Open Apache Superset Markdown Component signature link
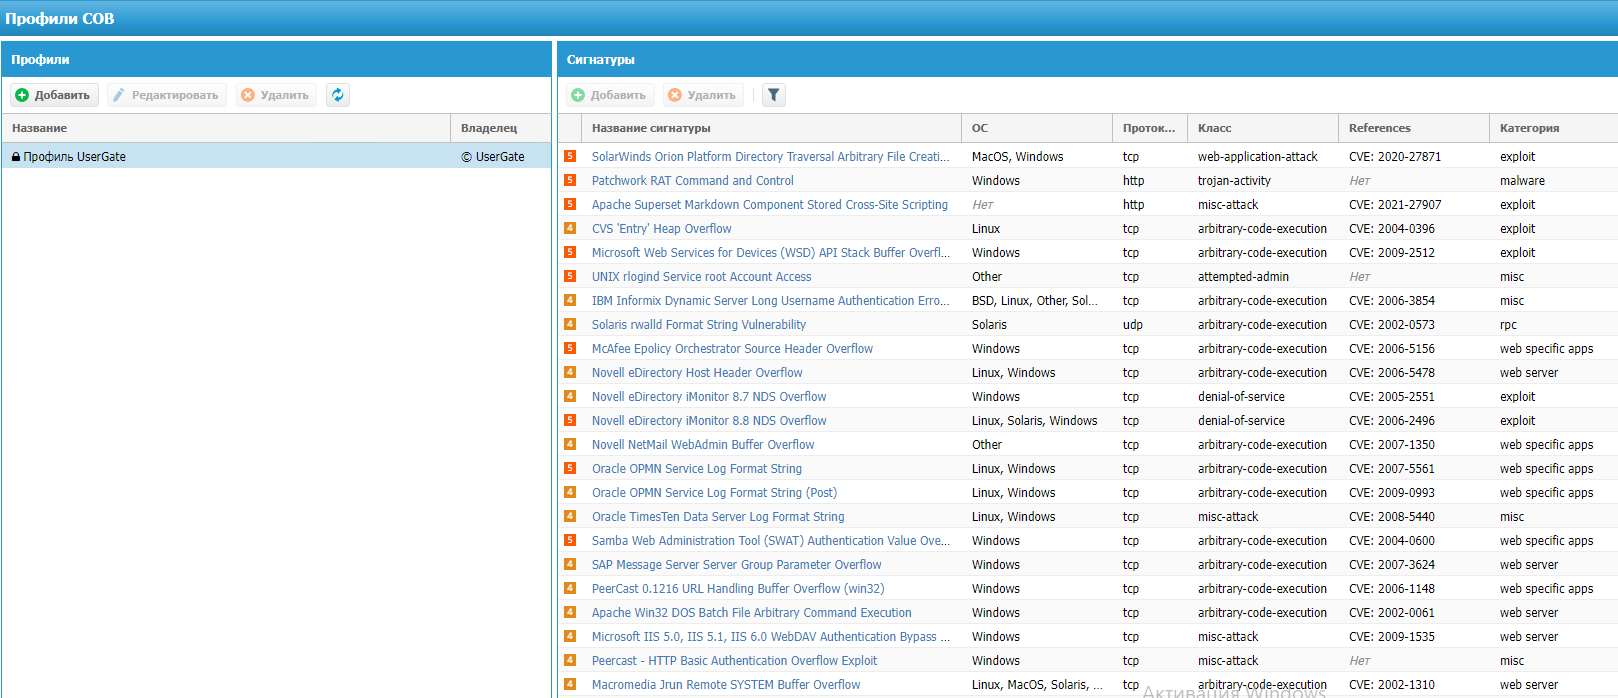Image resolution: width=1618 pixels, height=698 pixels. click(769, 204)
